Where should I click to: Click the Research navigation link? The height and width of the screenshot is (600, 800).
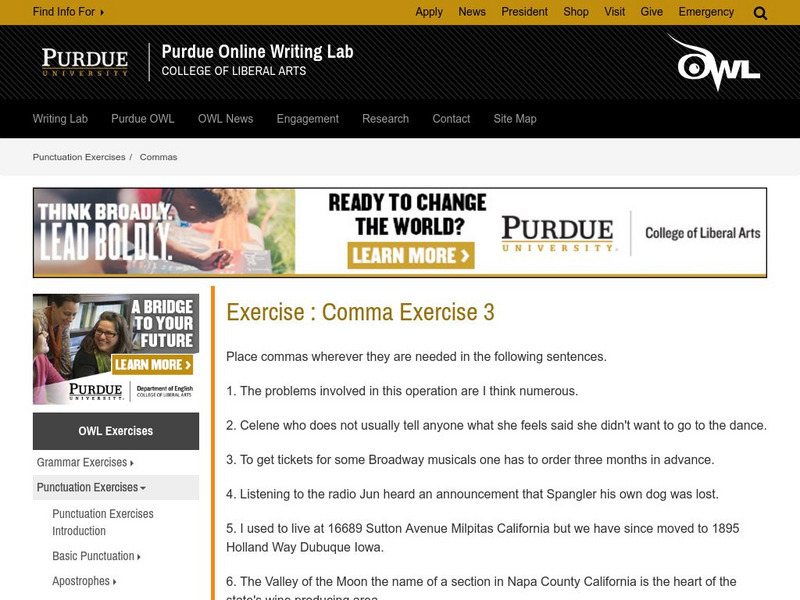[x=386, y=118]
